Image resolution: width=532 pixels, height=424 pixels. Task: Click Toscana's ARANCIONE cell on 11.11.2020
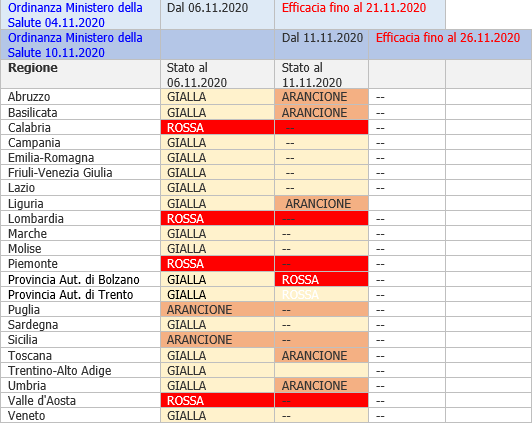tap(321, 355)
